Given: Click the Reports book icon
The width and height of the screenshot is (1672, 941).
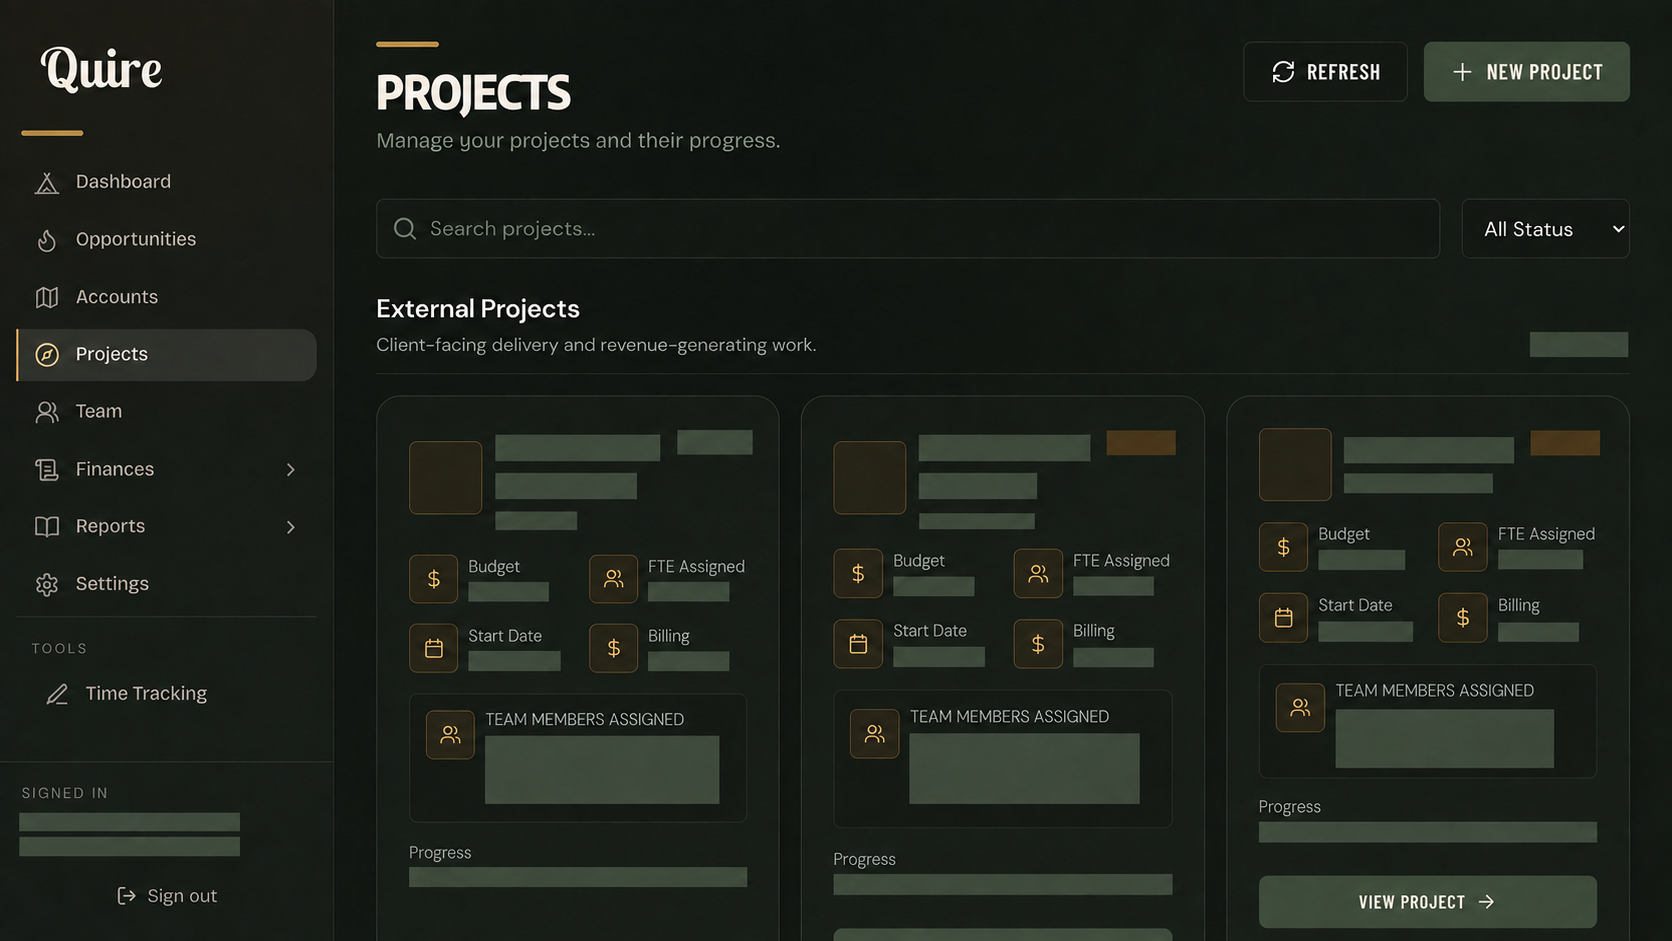Looking at the screenshot, I should (x=47, y=527).
